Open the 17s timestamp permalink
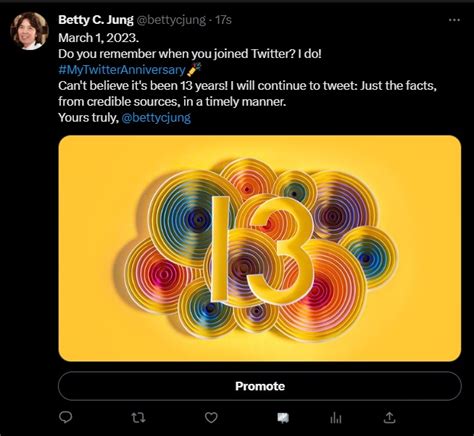The height and width of the screenshot is (436, 474). pyautogui.click(x=223, y=20)
